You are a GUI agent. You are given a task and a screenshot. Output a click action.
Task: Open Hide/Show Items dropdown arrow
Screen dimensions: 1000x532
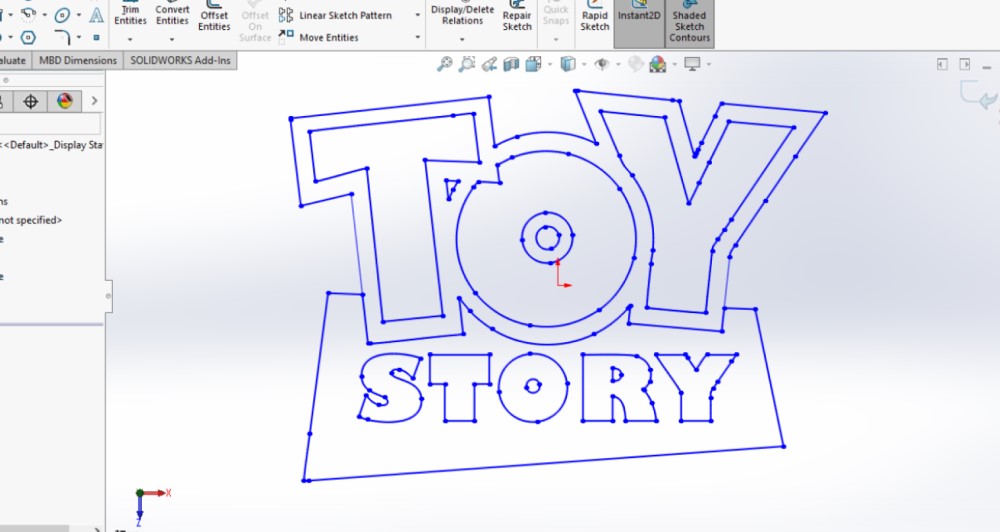click(x=618, y=64)
